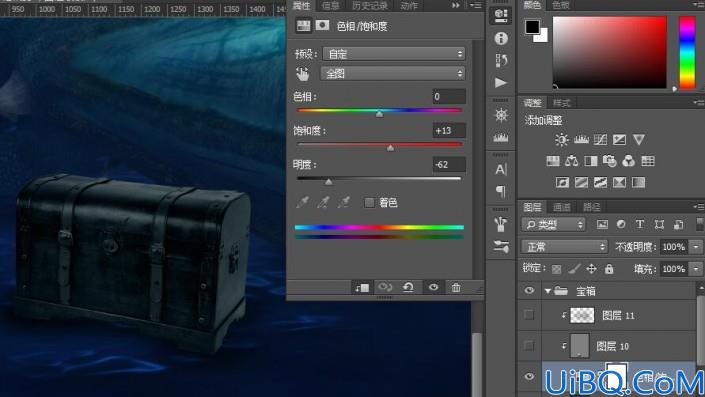Add a Threshold adjustment
The width and height of the screenshot is (705, 397).
tap(600, 182)
